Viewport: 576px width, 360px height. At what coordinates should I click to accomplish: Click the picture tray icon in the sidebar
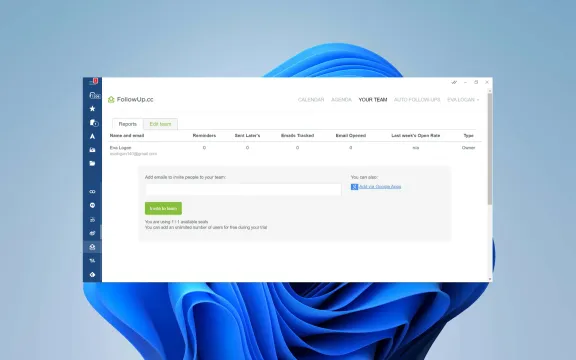(93, 150)
